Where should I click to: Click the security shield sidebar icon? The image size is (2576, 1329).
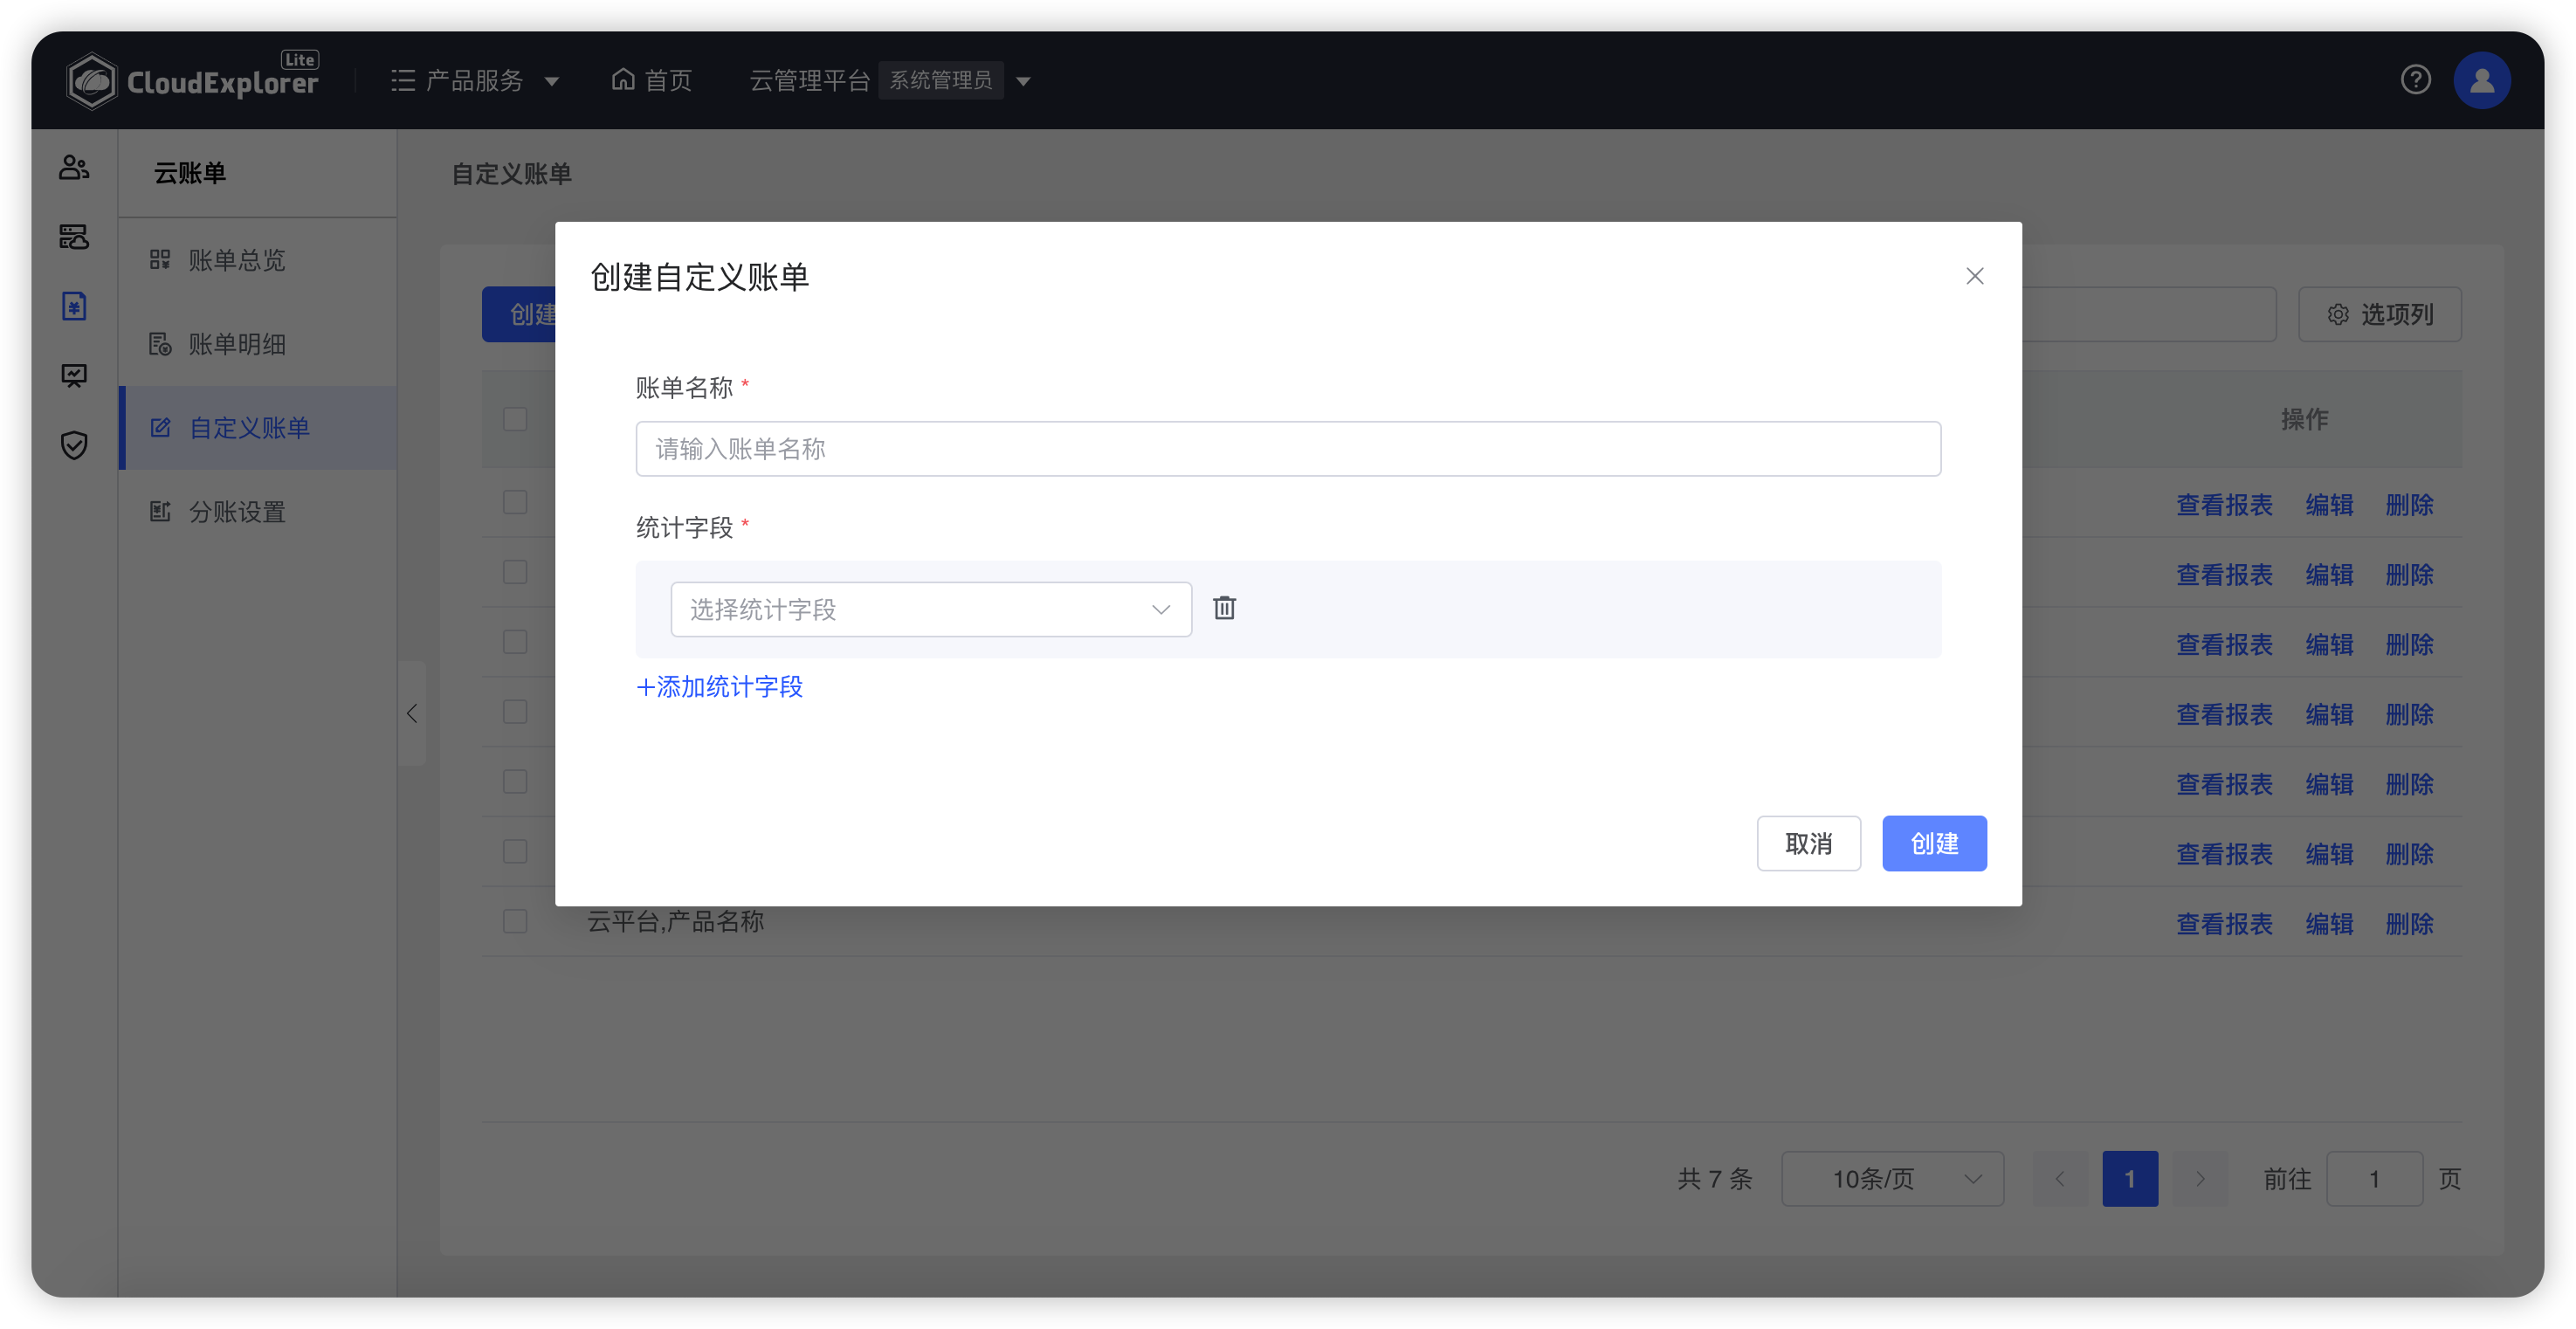click(74, 445)
